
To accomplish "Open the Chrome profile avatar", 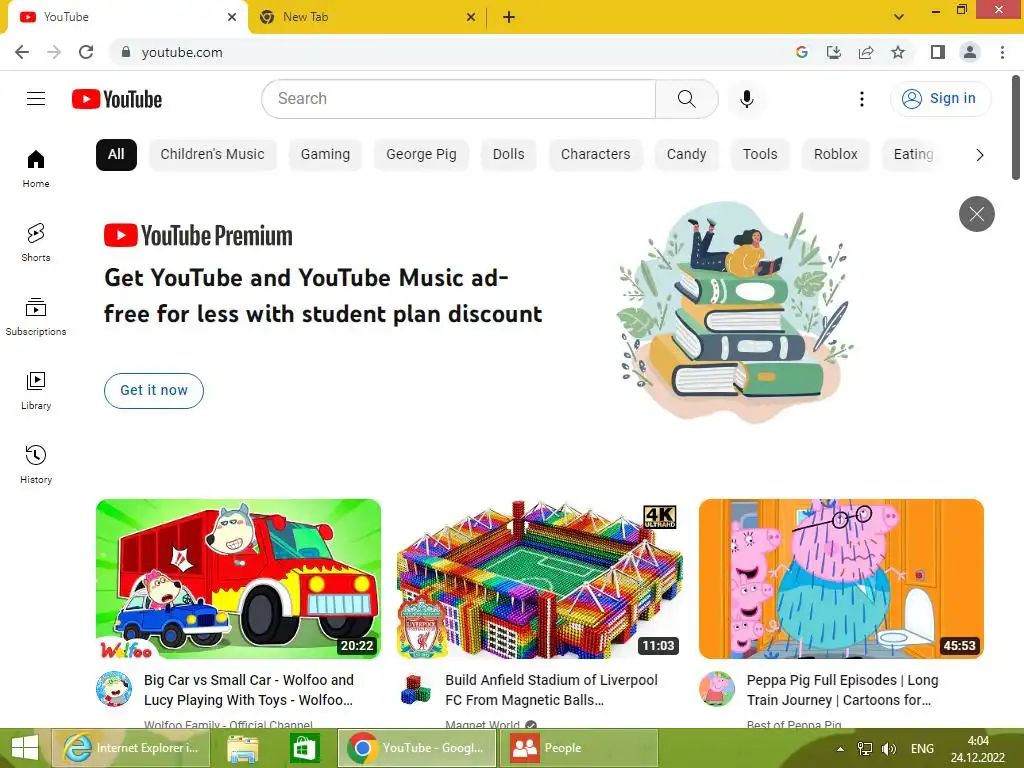I will coord(970,52).
